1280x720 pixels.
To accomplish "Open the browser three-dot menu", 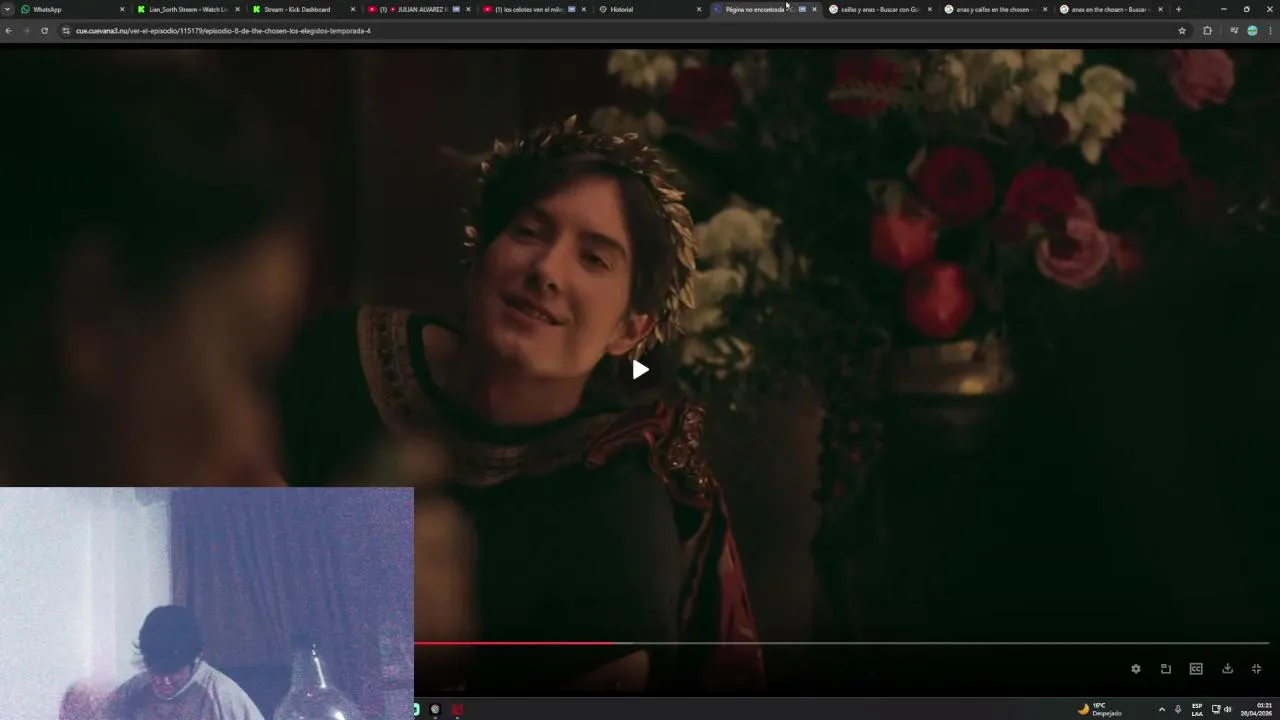I will [x=1270, y=31].
